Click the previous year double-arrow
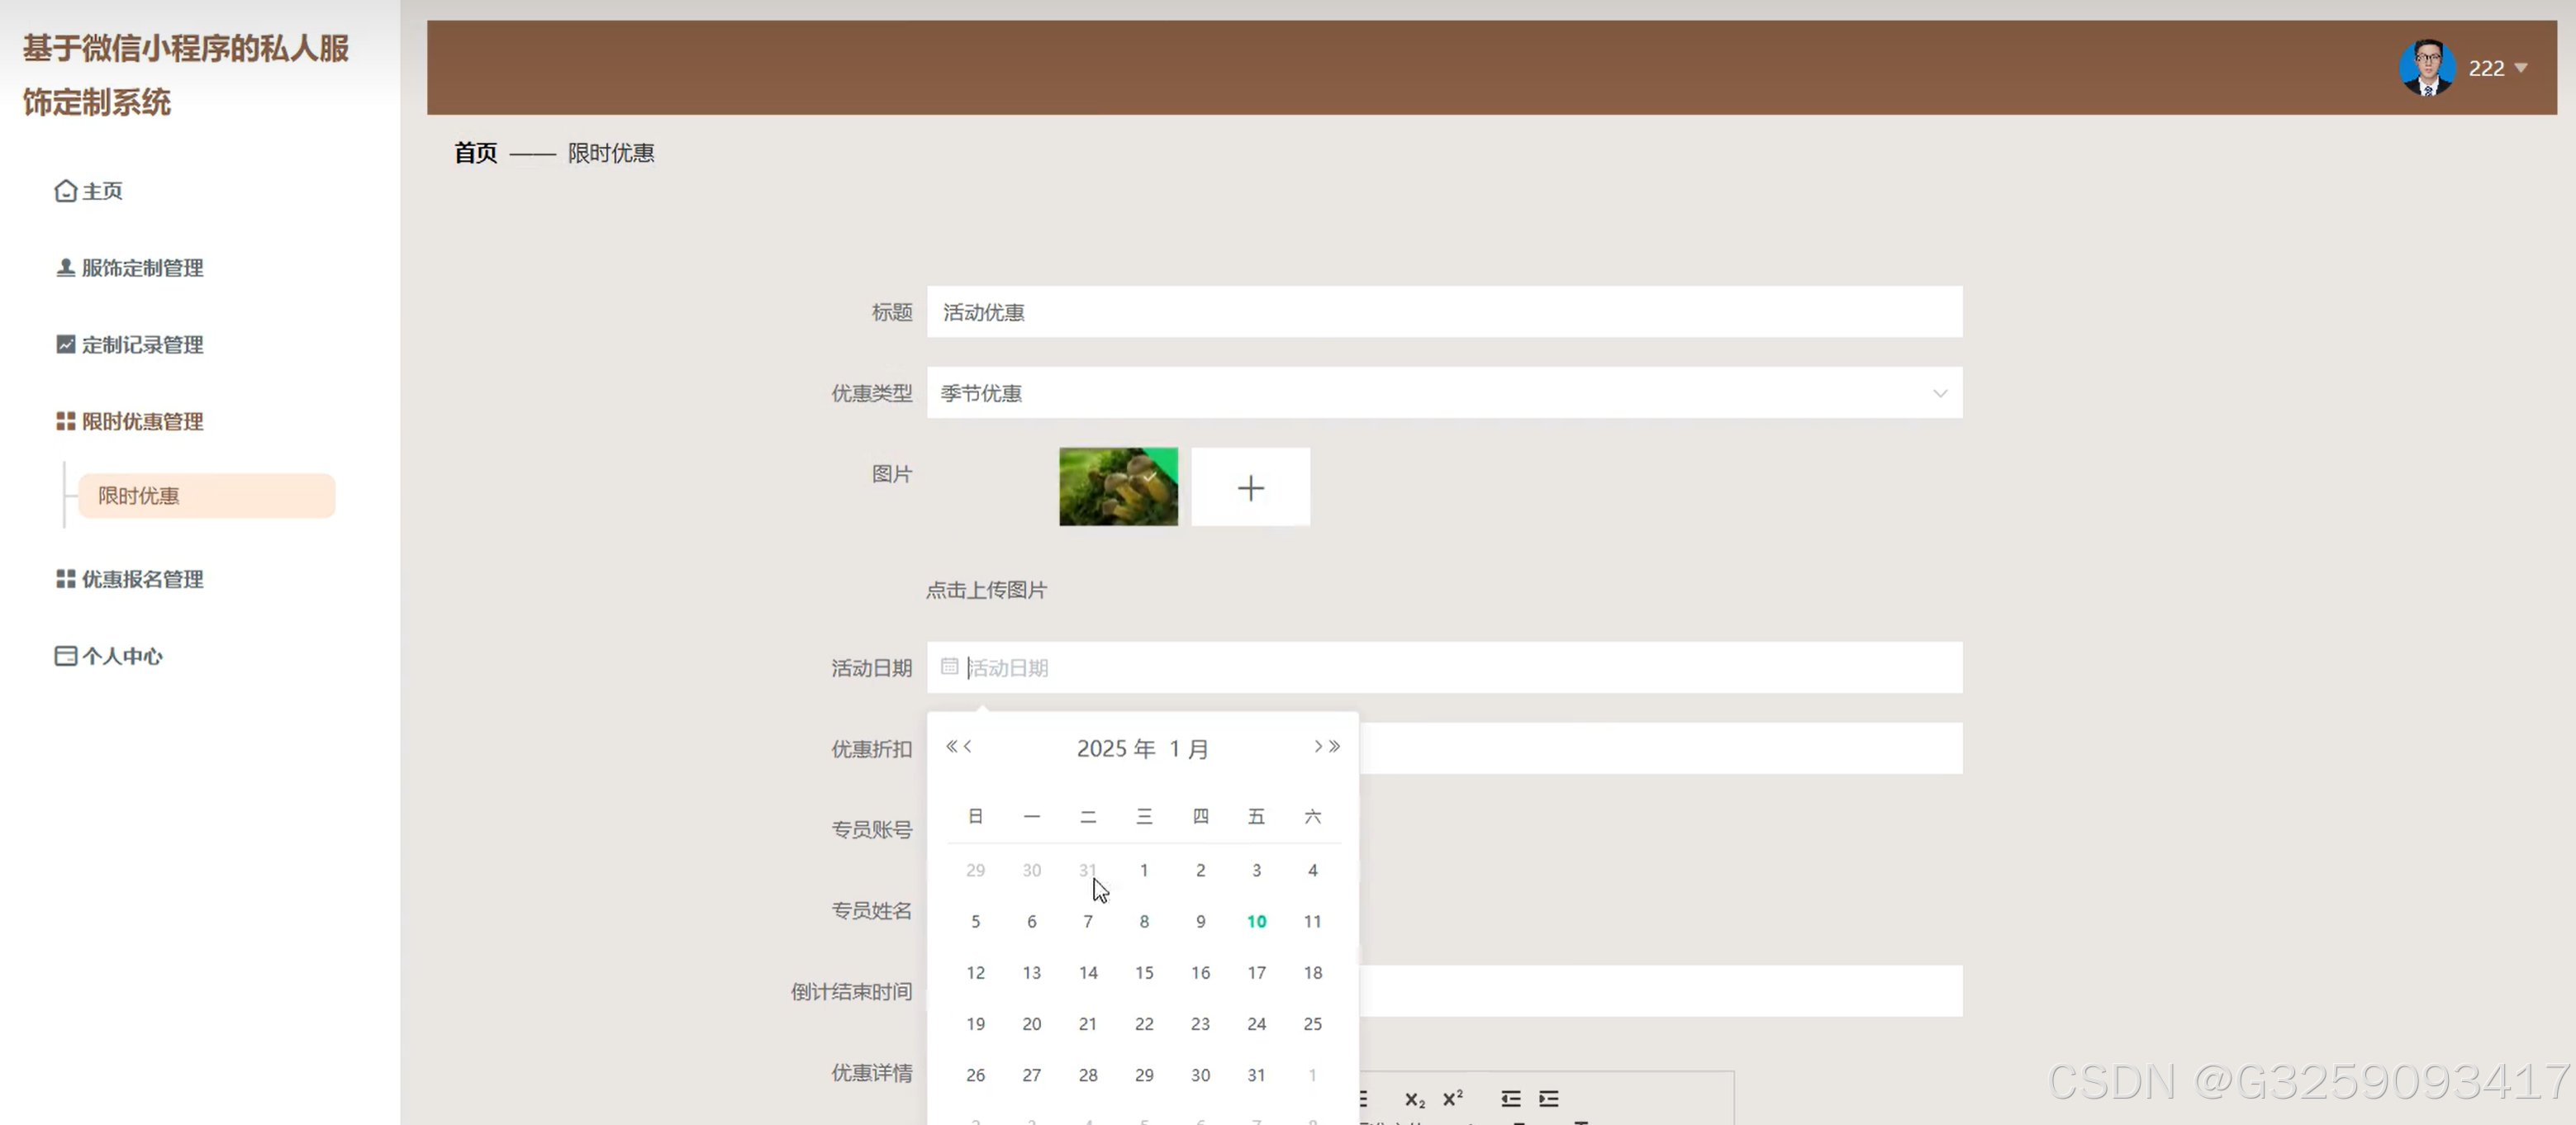Viewport: 2576px width, 1125px height. point(951,746)
